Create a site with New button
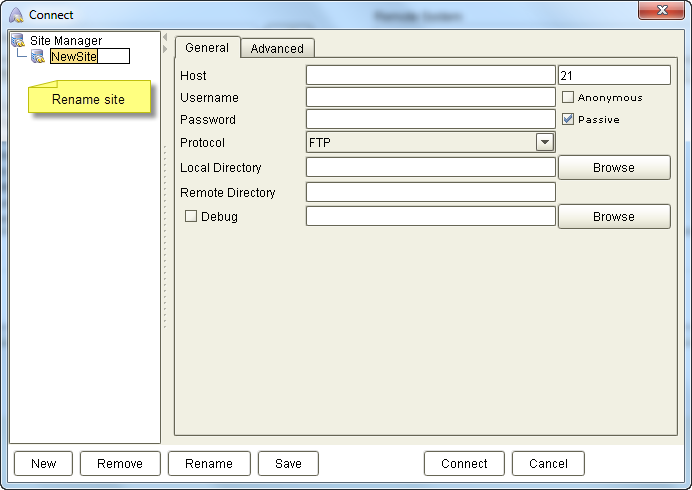Image resolution: width=692 pixels, height=490 pixels. coord(43,463)
